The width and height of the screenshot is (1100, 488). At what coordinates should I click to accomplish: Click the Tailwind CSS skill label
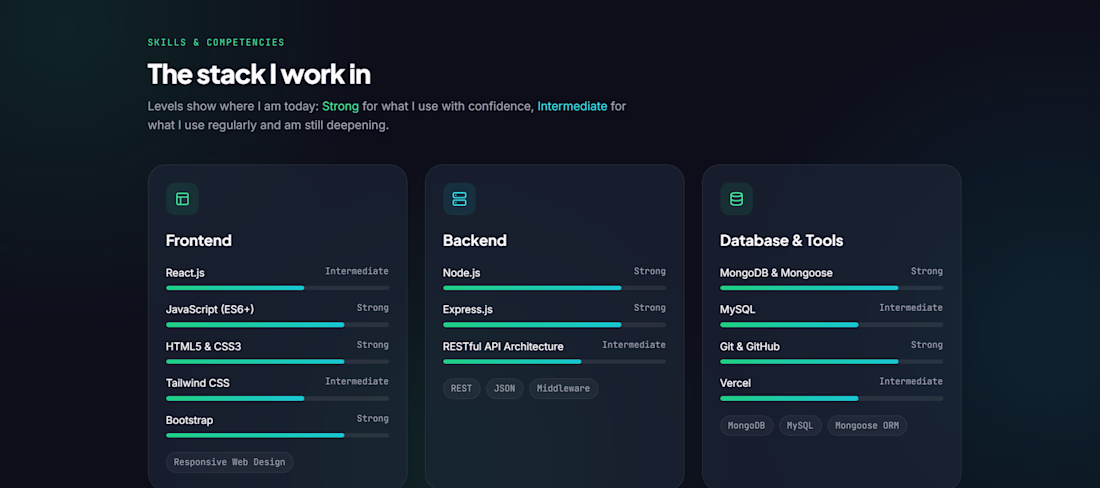coord(198,384)
